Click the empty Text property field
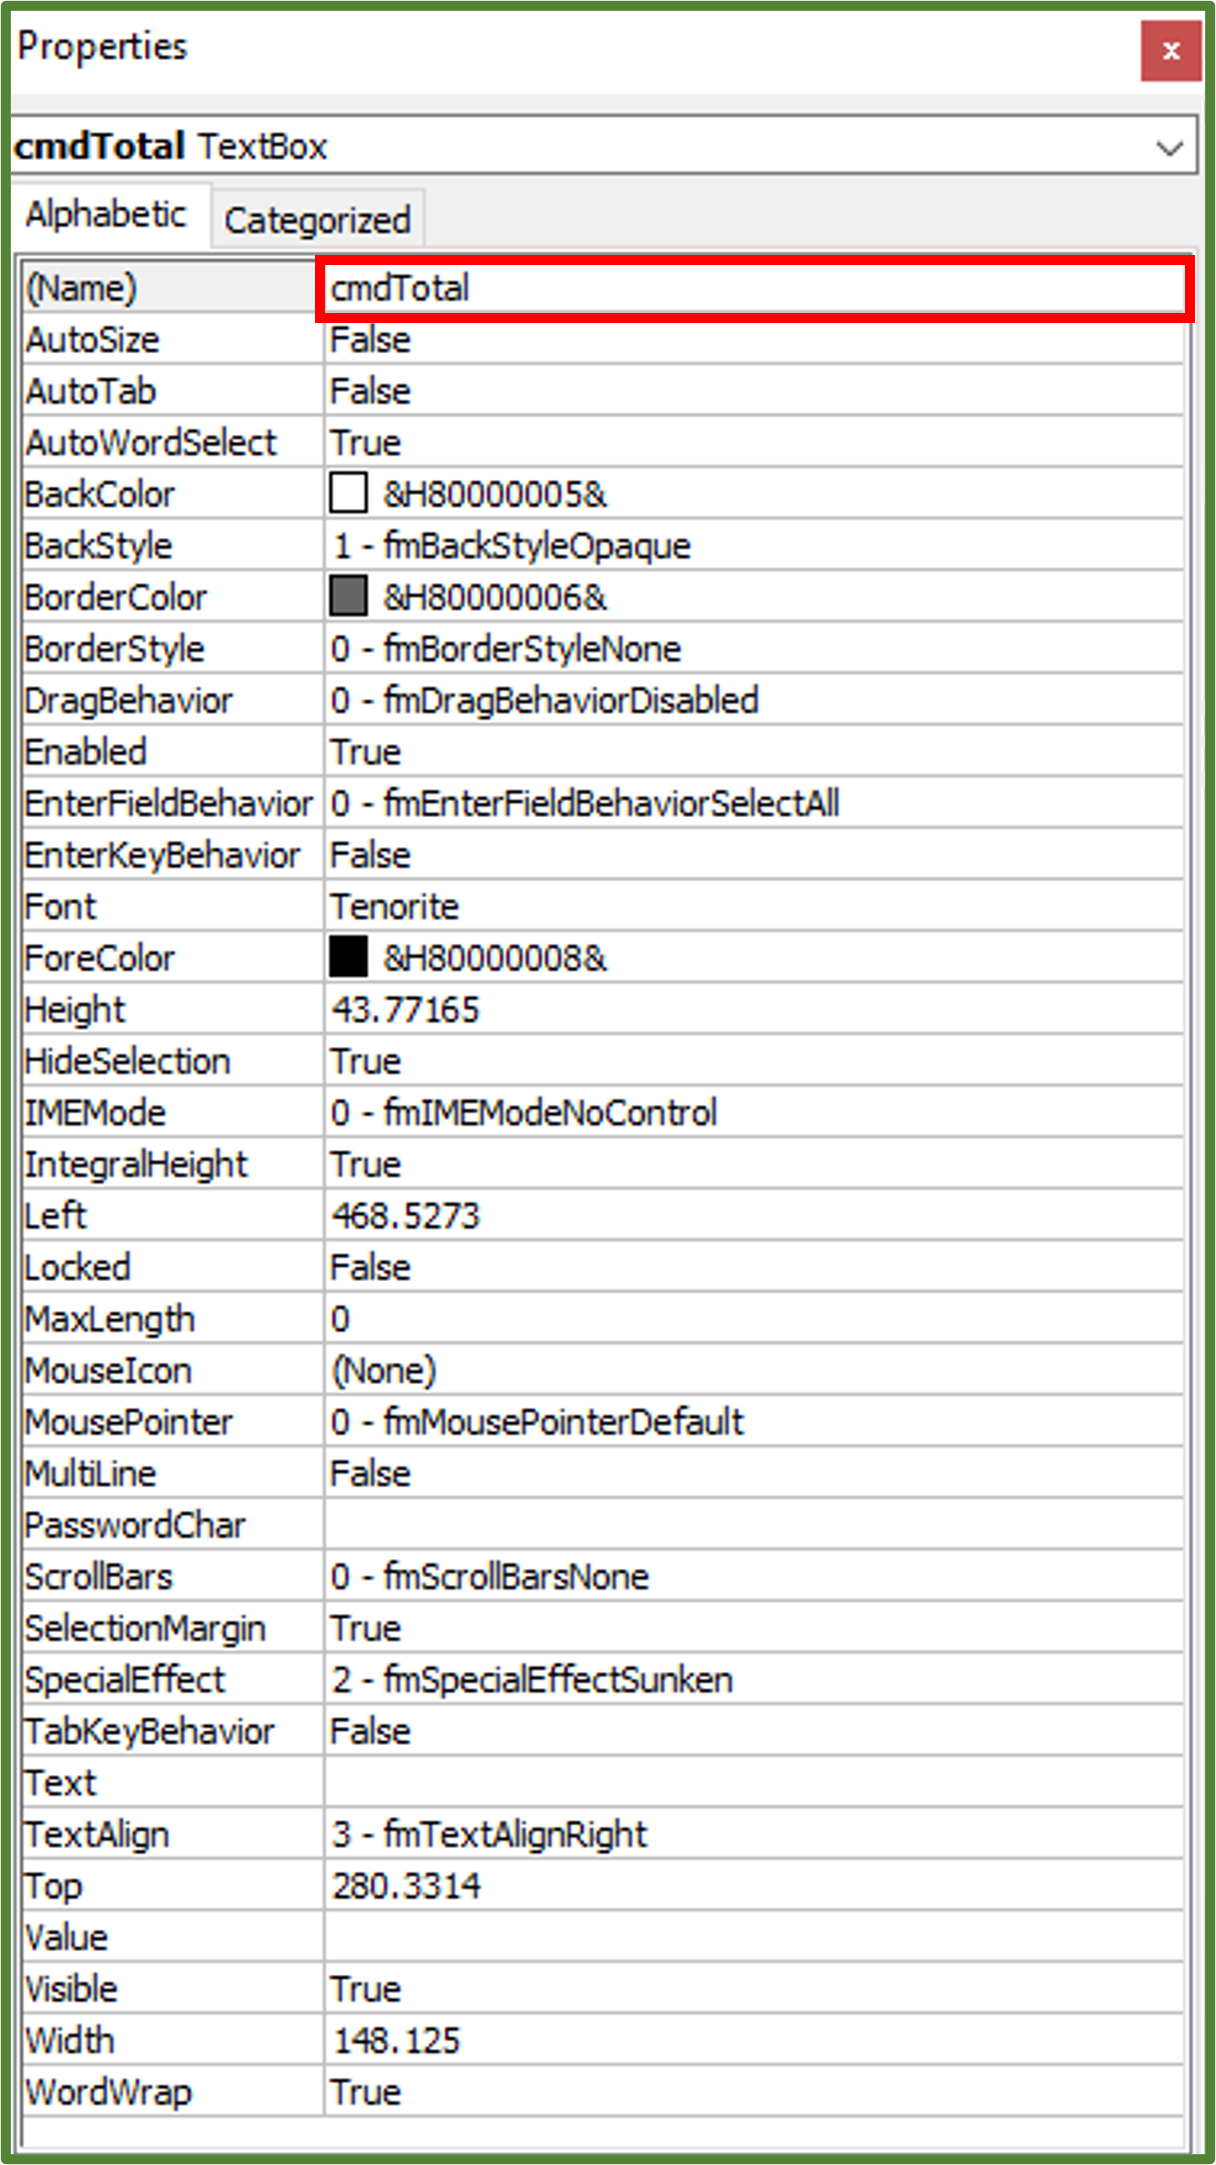 click(x=755, y=1783)
